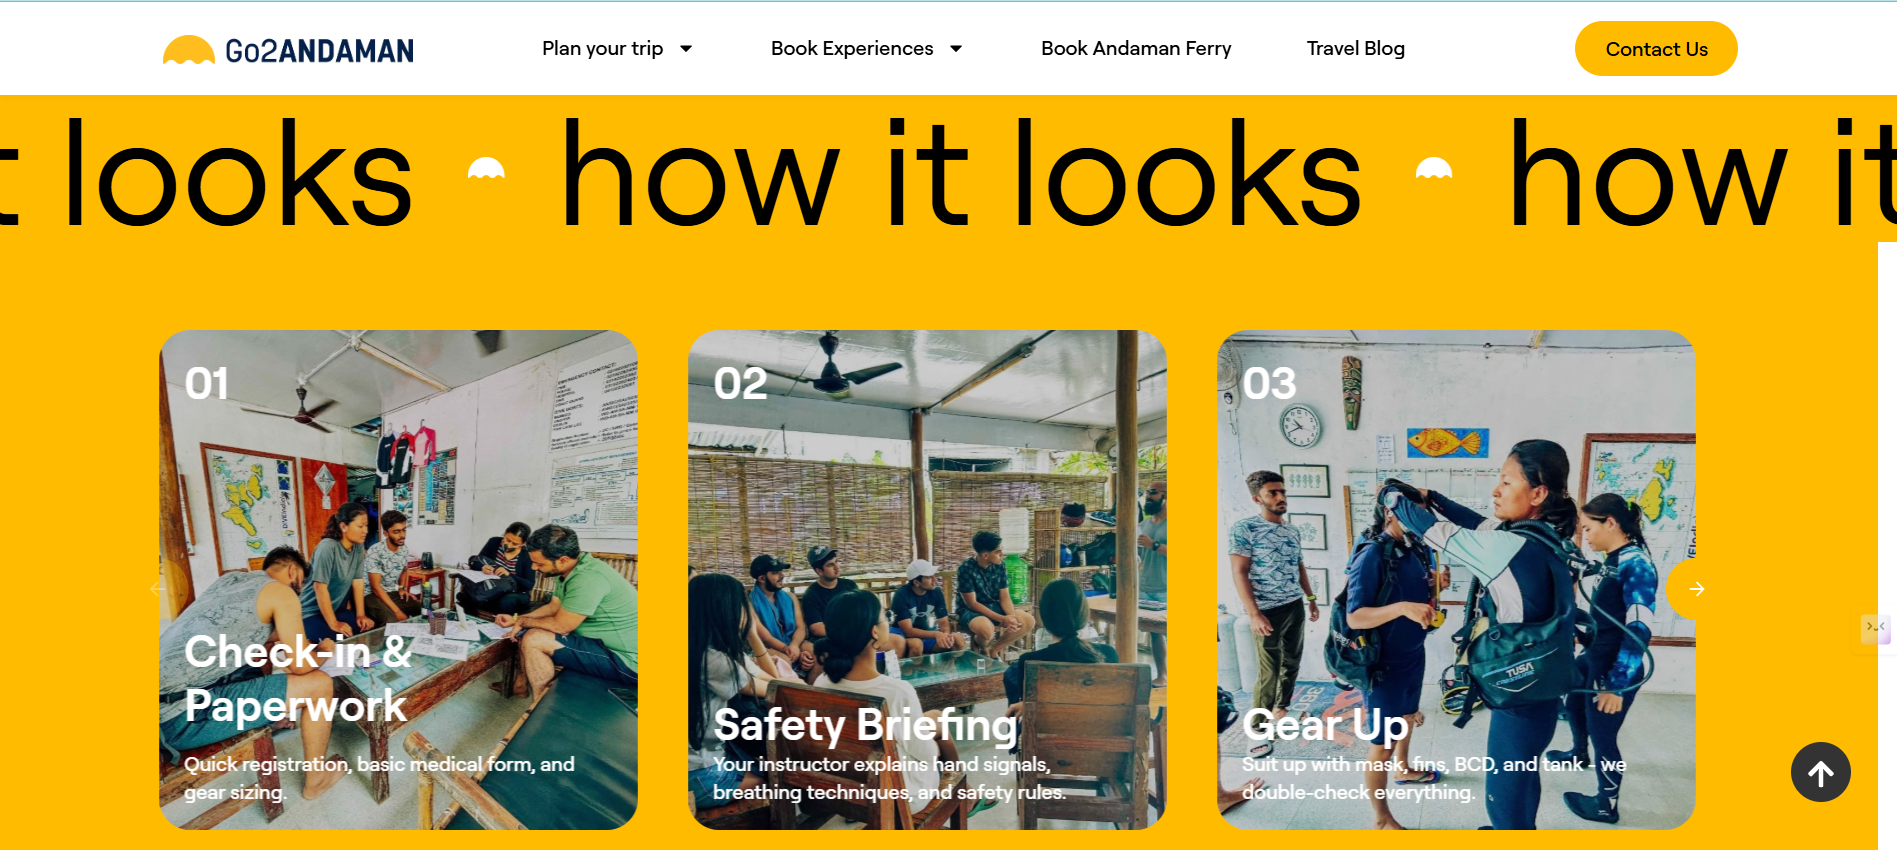
Task: Open the Plan your trip menu
Action: tap(603, 49)
